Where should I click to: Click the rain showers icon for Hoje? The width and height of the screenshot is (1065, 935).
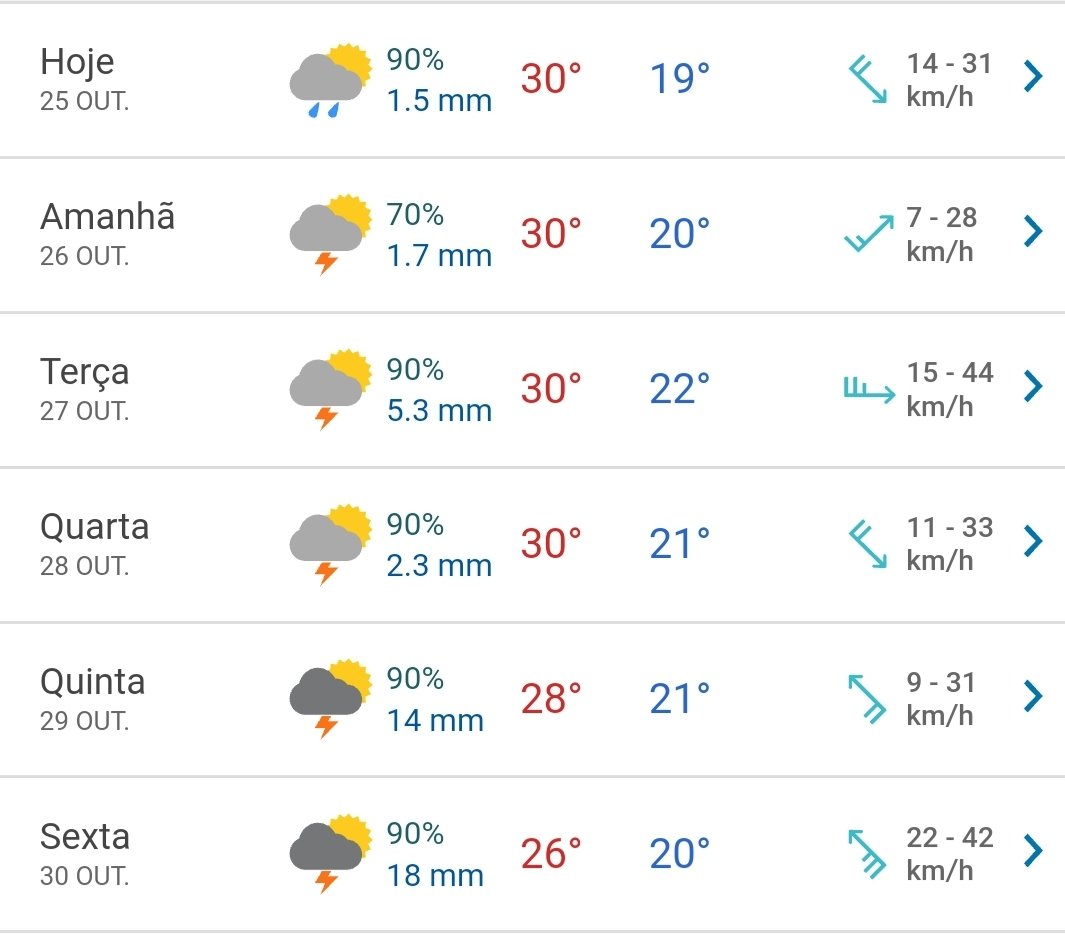point(329,80)
